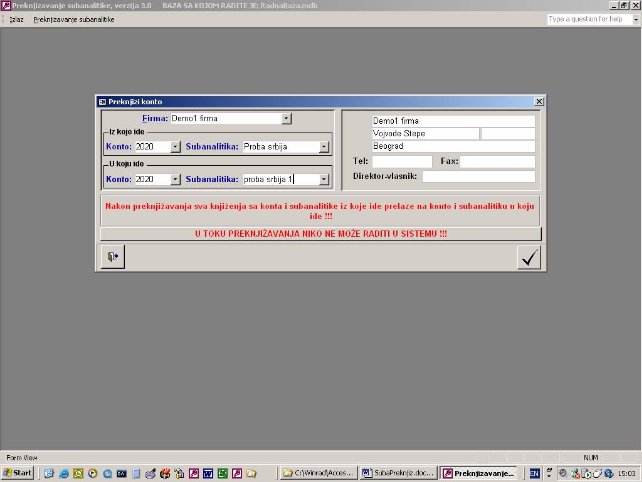Confirm with the checkmark button
The height and width of the screenshot is (482, 642).
(x=529, y=257)
